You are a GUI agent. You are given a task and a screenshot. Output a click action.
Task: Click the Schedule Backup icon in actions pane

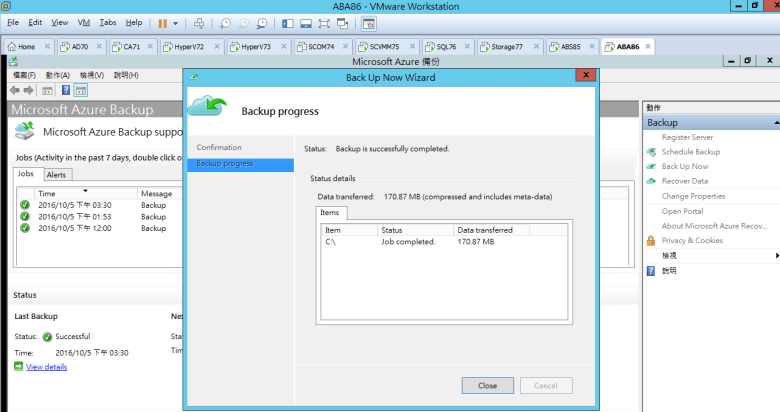tap(651, 152)
